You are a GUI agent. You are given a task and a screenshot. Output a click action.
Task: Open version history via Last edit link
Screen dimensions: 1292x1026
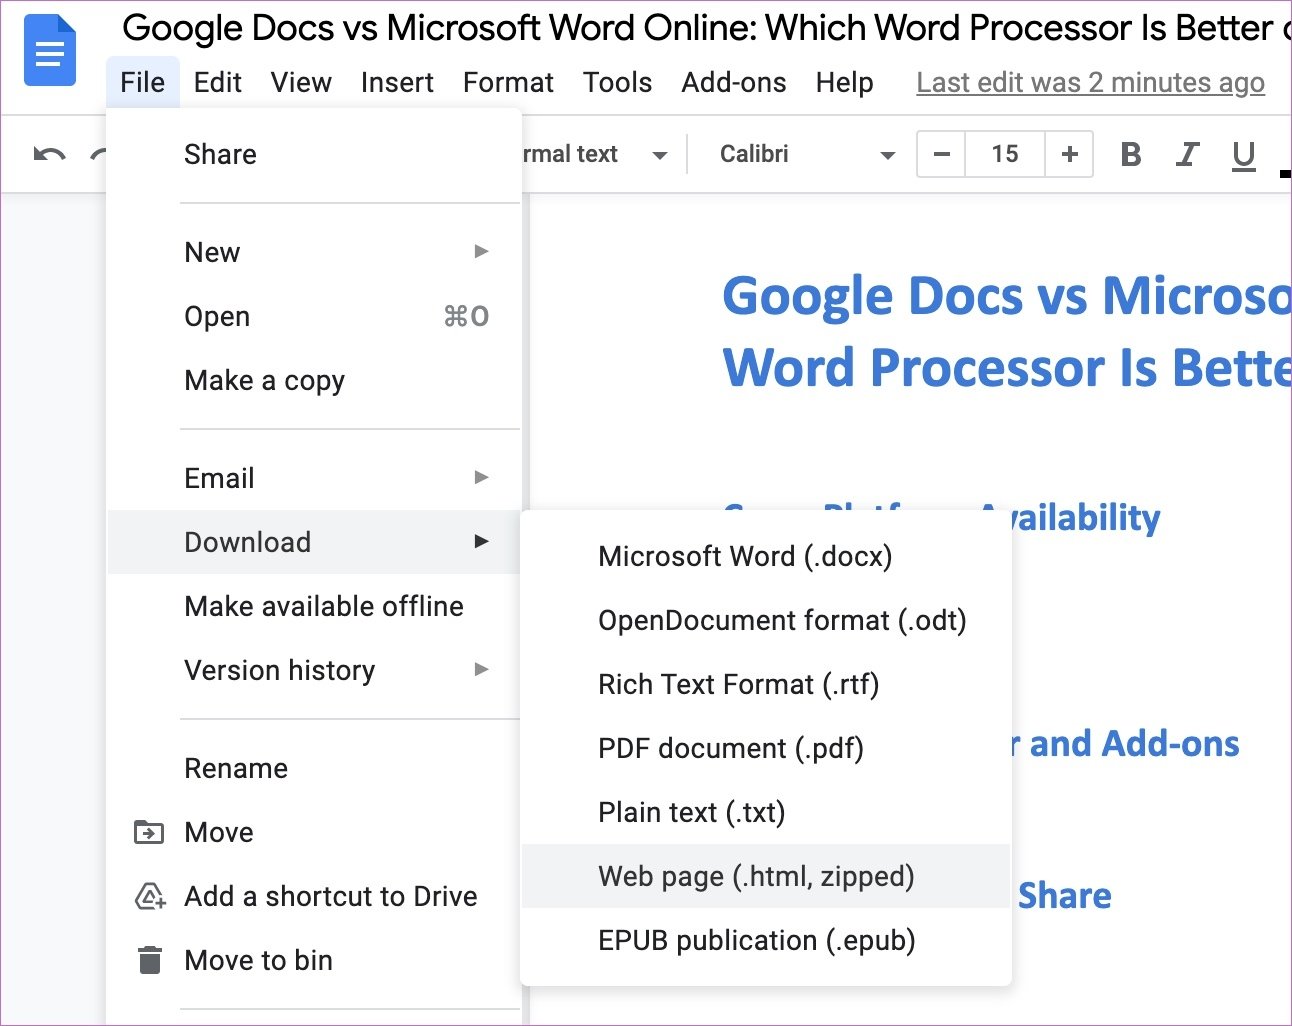pyautogui.click(x=1089, y=83)
